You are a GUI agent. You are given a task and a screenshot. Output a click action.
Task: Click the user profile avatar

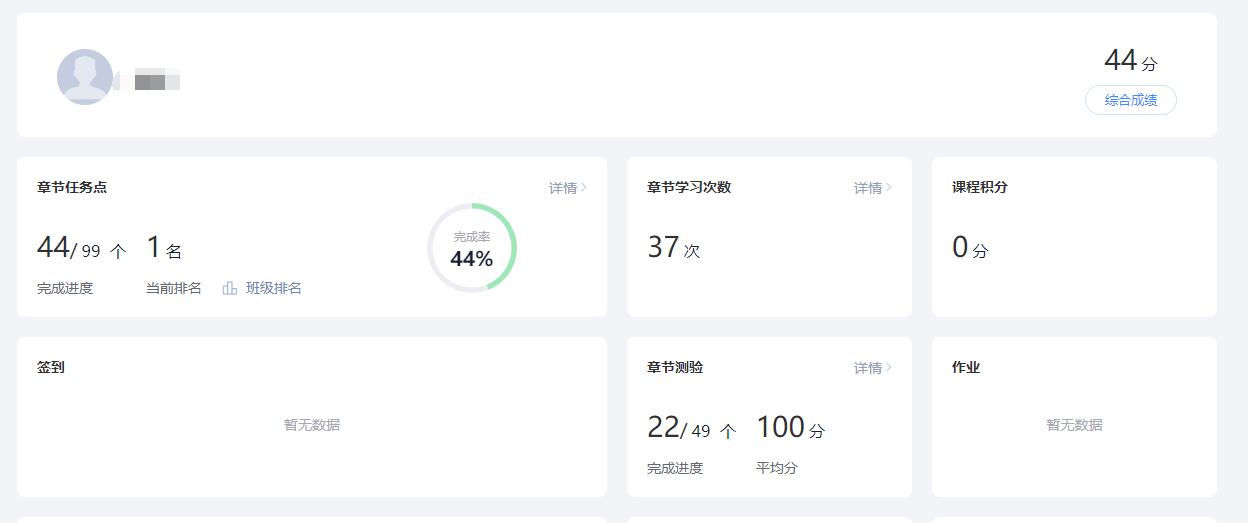(84, 77)
